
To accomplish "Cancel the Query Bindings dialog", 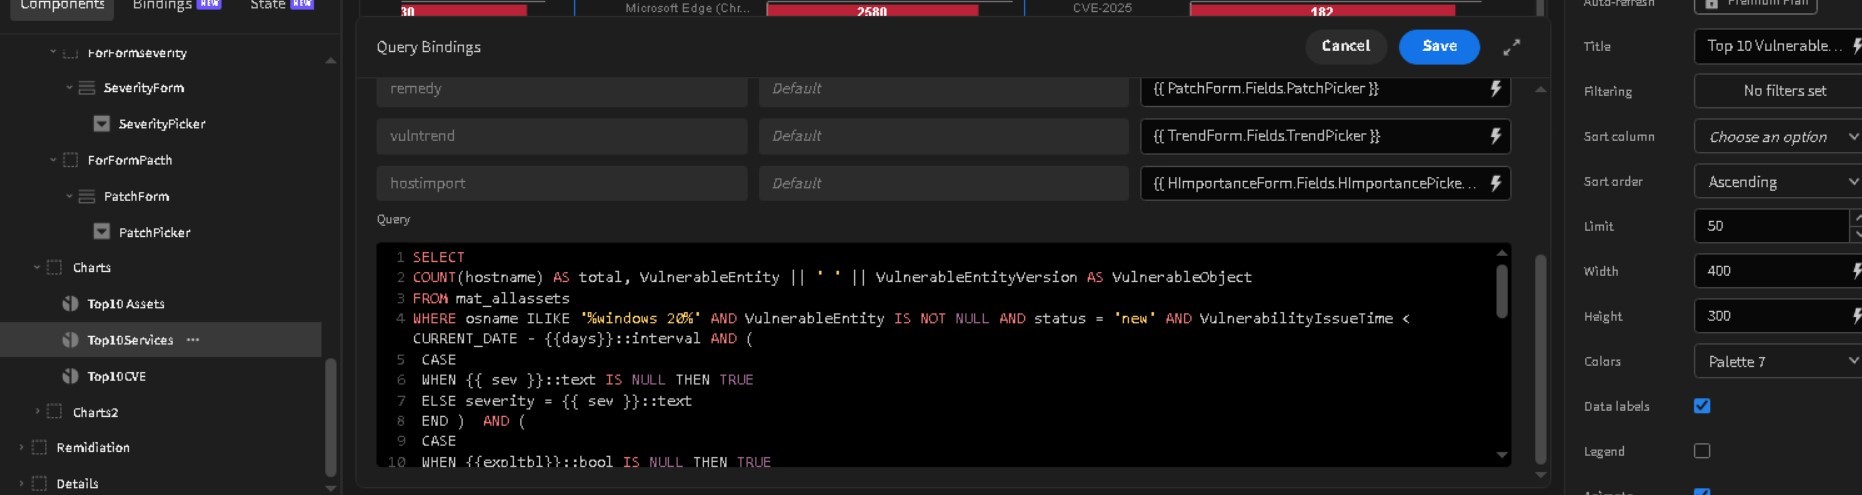I will (1345, 46).
